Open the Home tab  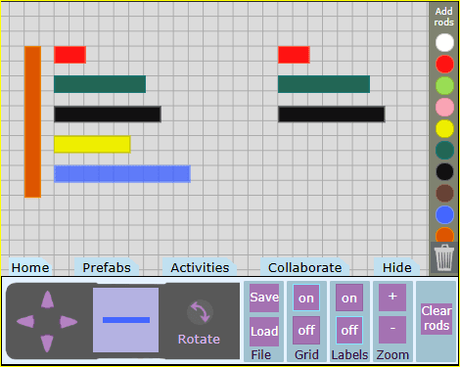tap(30, 267)
